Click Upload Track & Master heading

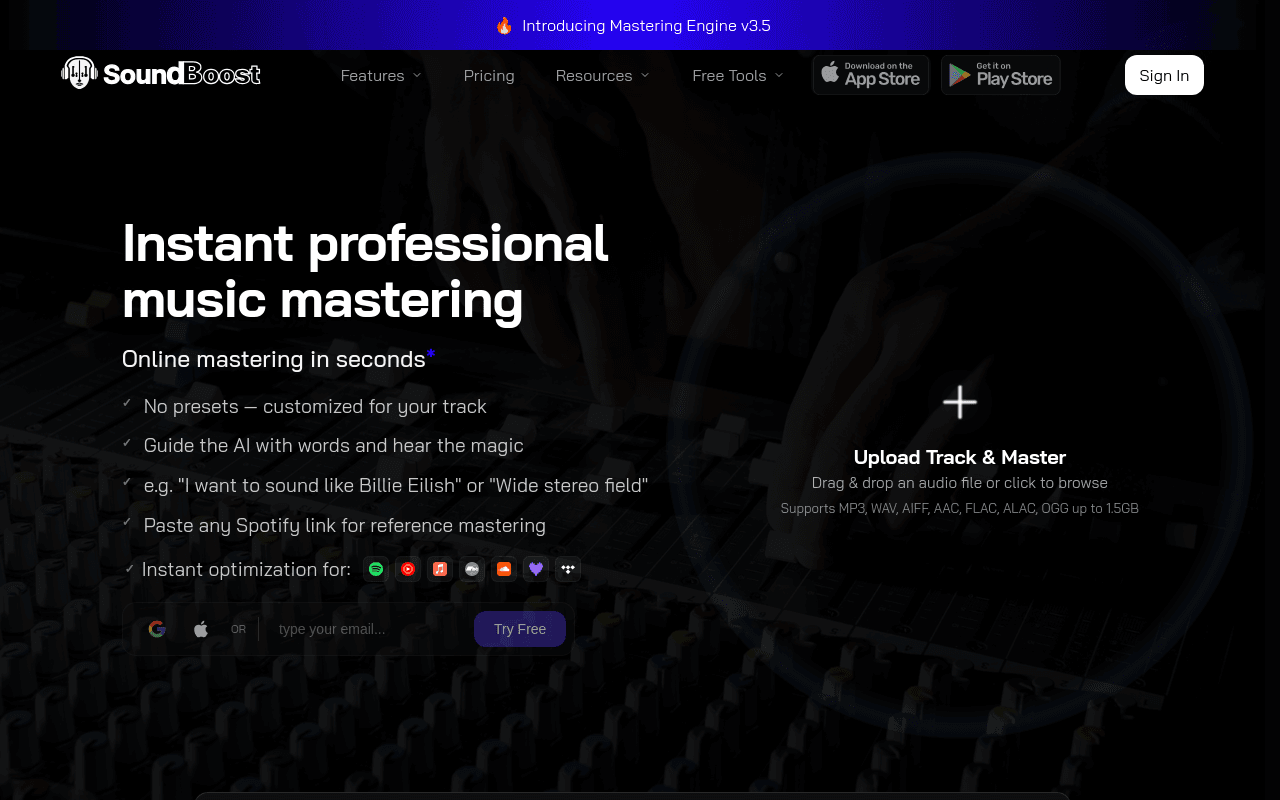click(x=960, y=457)
